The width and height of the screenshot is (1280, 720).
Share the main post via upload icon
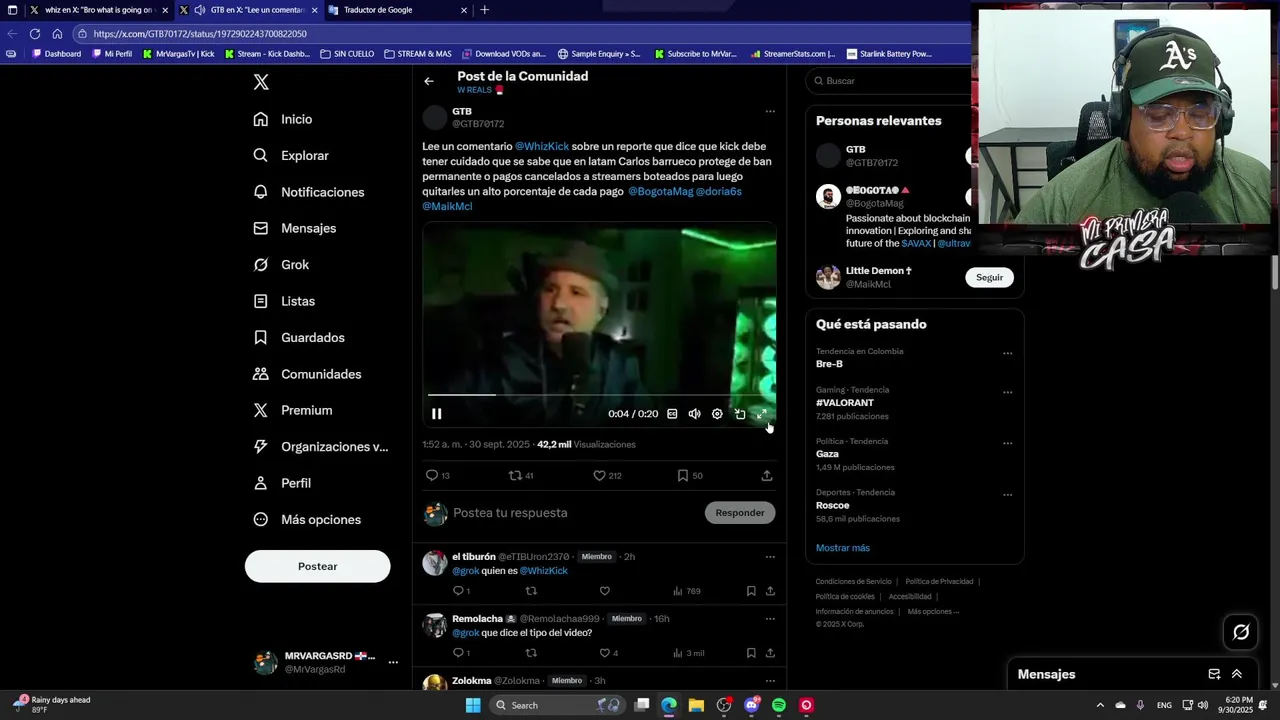767,476
